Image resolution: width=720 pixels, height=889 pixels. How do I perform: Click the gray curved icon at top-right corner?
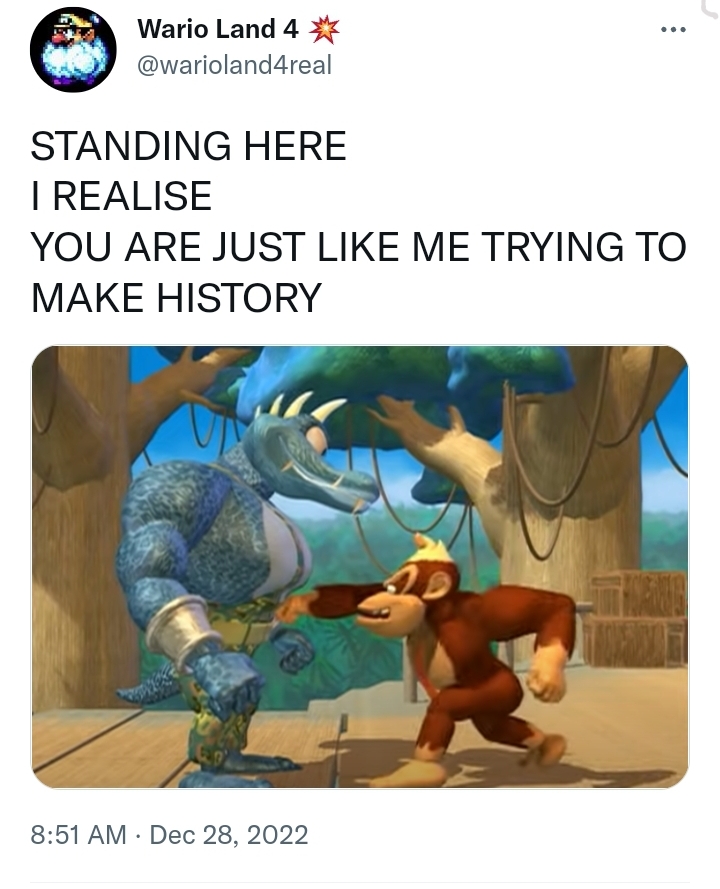711,8
